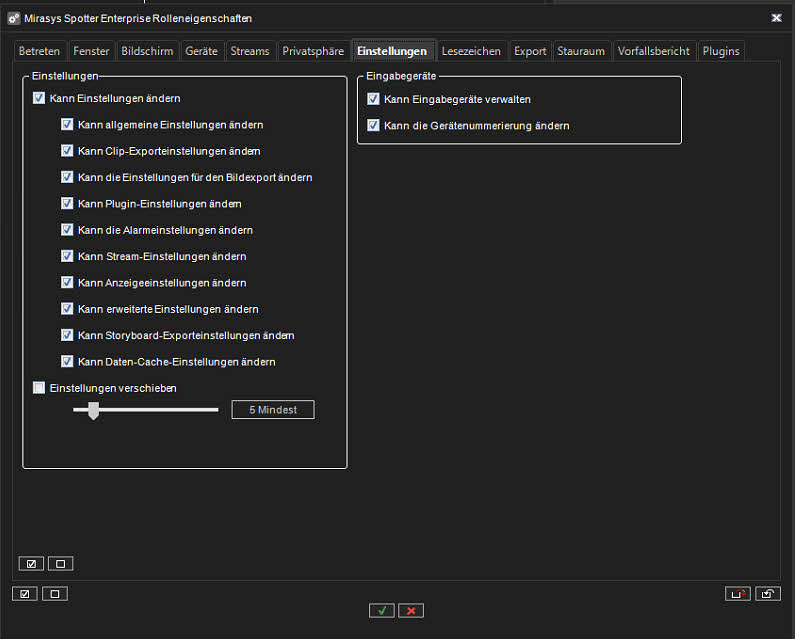This screenshot has height=639, width=795.
Task: Click the rightmost icon at the dialog's bottom right
Action: (768, 594)
